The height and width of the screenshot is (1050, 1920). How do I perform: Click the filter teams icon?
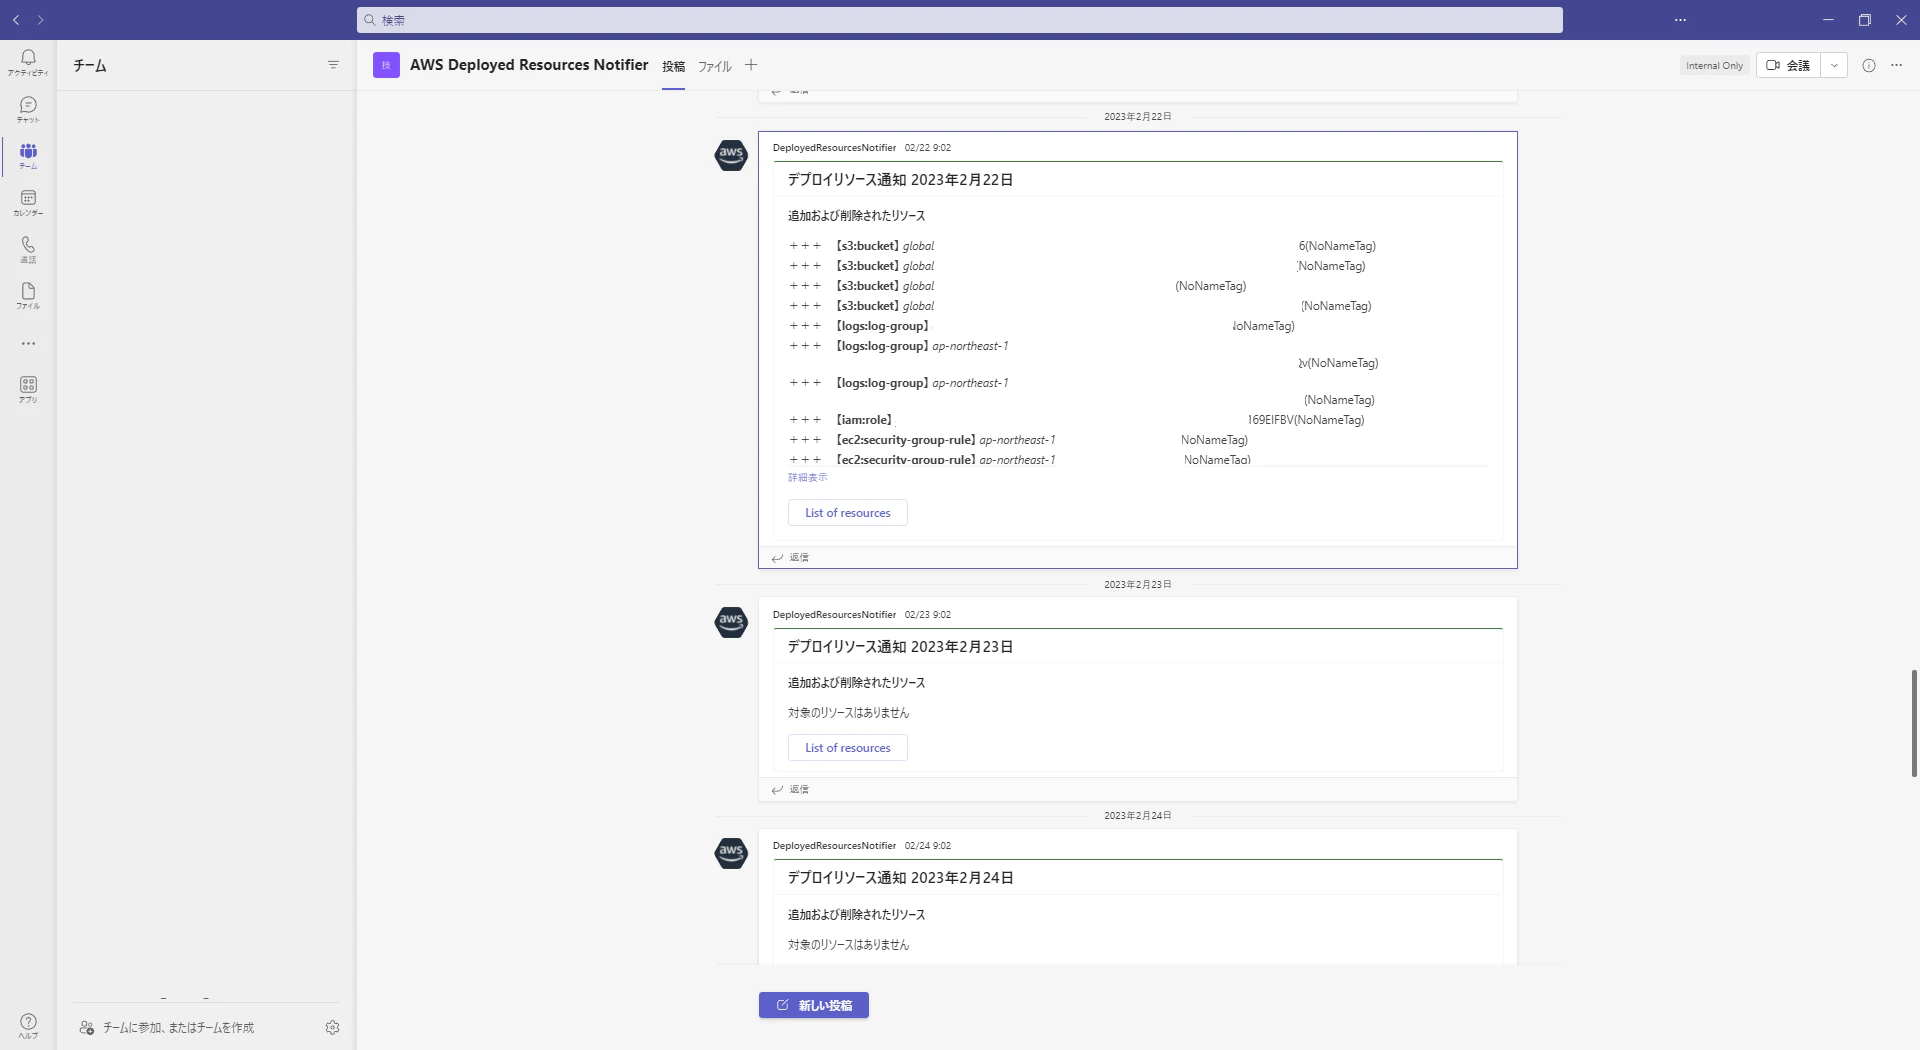(x=333, y=65)
